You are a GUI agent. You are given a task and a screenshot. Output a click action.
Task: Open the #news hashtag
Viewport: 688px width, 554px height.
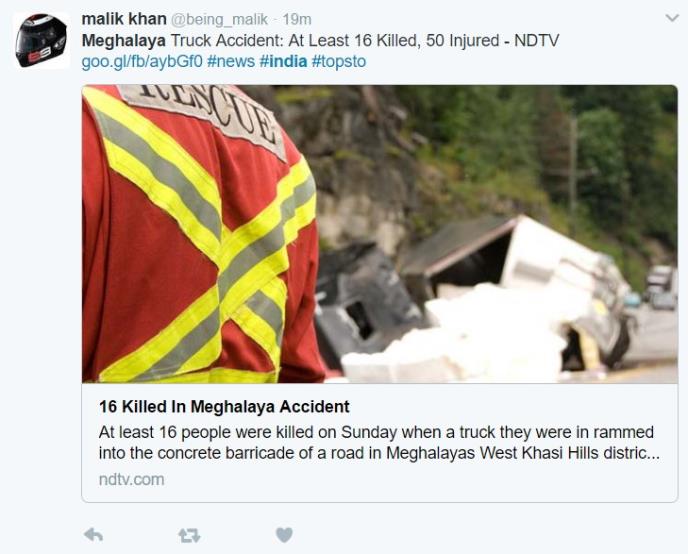click(231, 61)
